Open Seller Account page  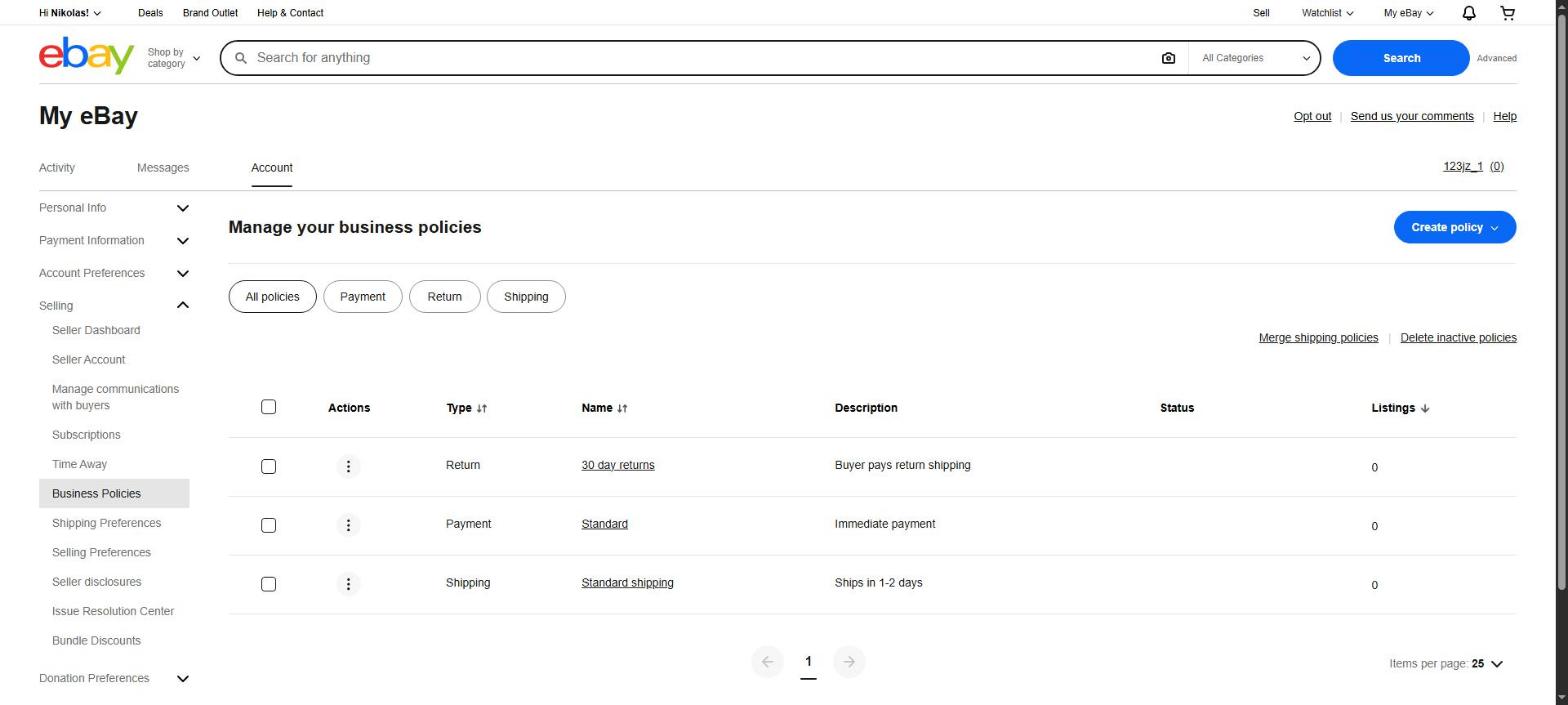[88, 360]
